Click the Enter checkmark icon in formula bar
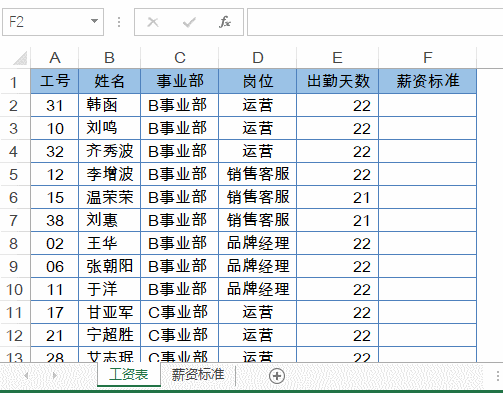The height and width of the screenshot is (393, 503). 189,22
